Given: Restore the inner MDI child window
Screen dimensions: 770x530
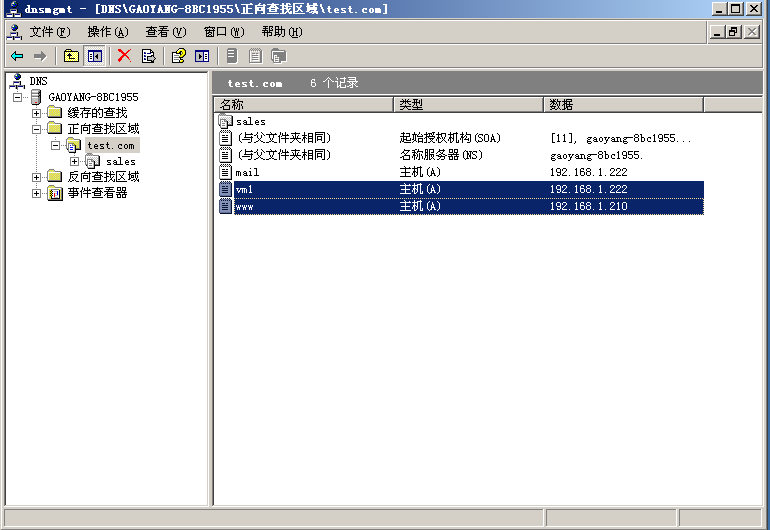Looking at the screenshot, I should [734, 32].
